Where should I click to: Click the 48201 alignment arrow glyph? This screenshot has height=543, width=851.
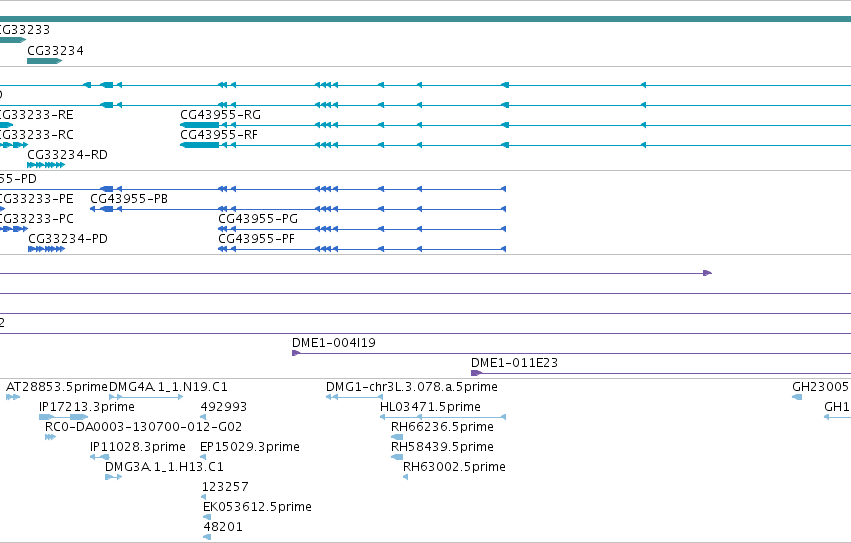pos(207,537)
